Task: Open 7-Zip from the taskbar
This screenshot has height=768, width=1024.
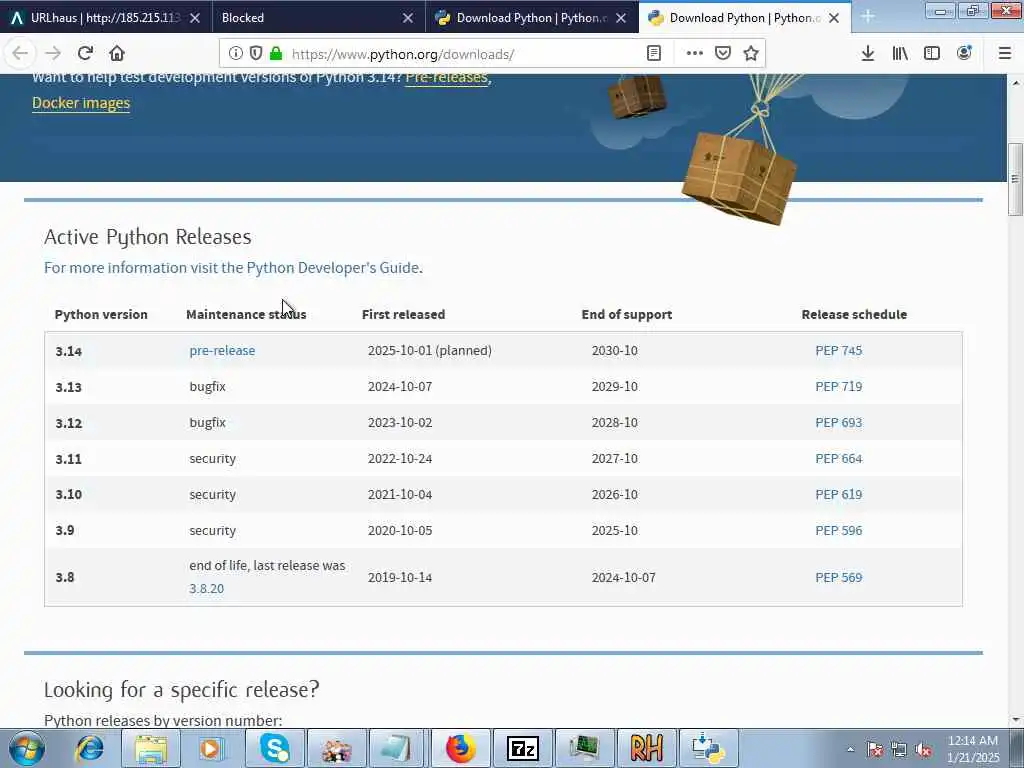Action: tap(522, 748)
